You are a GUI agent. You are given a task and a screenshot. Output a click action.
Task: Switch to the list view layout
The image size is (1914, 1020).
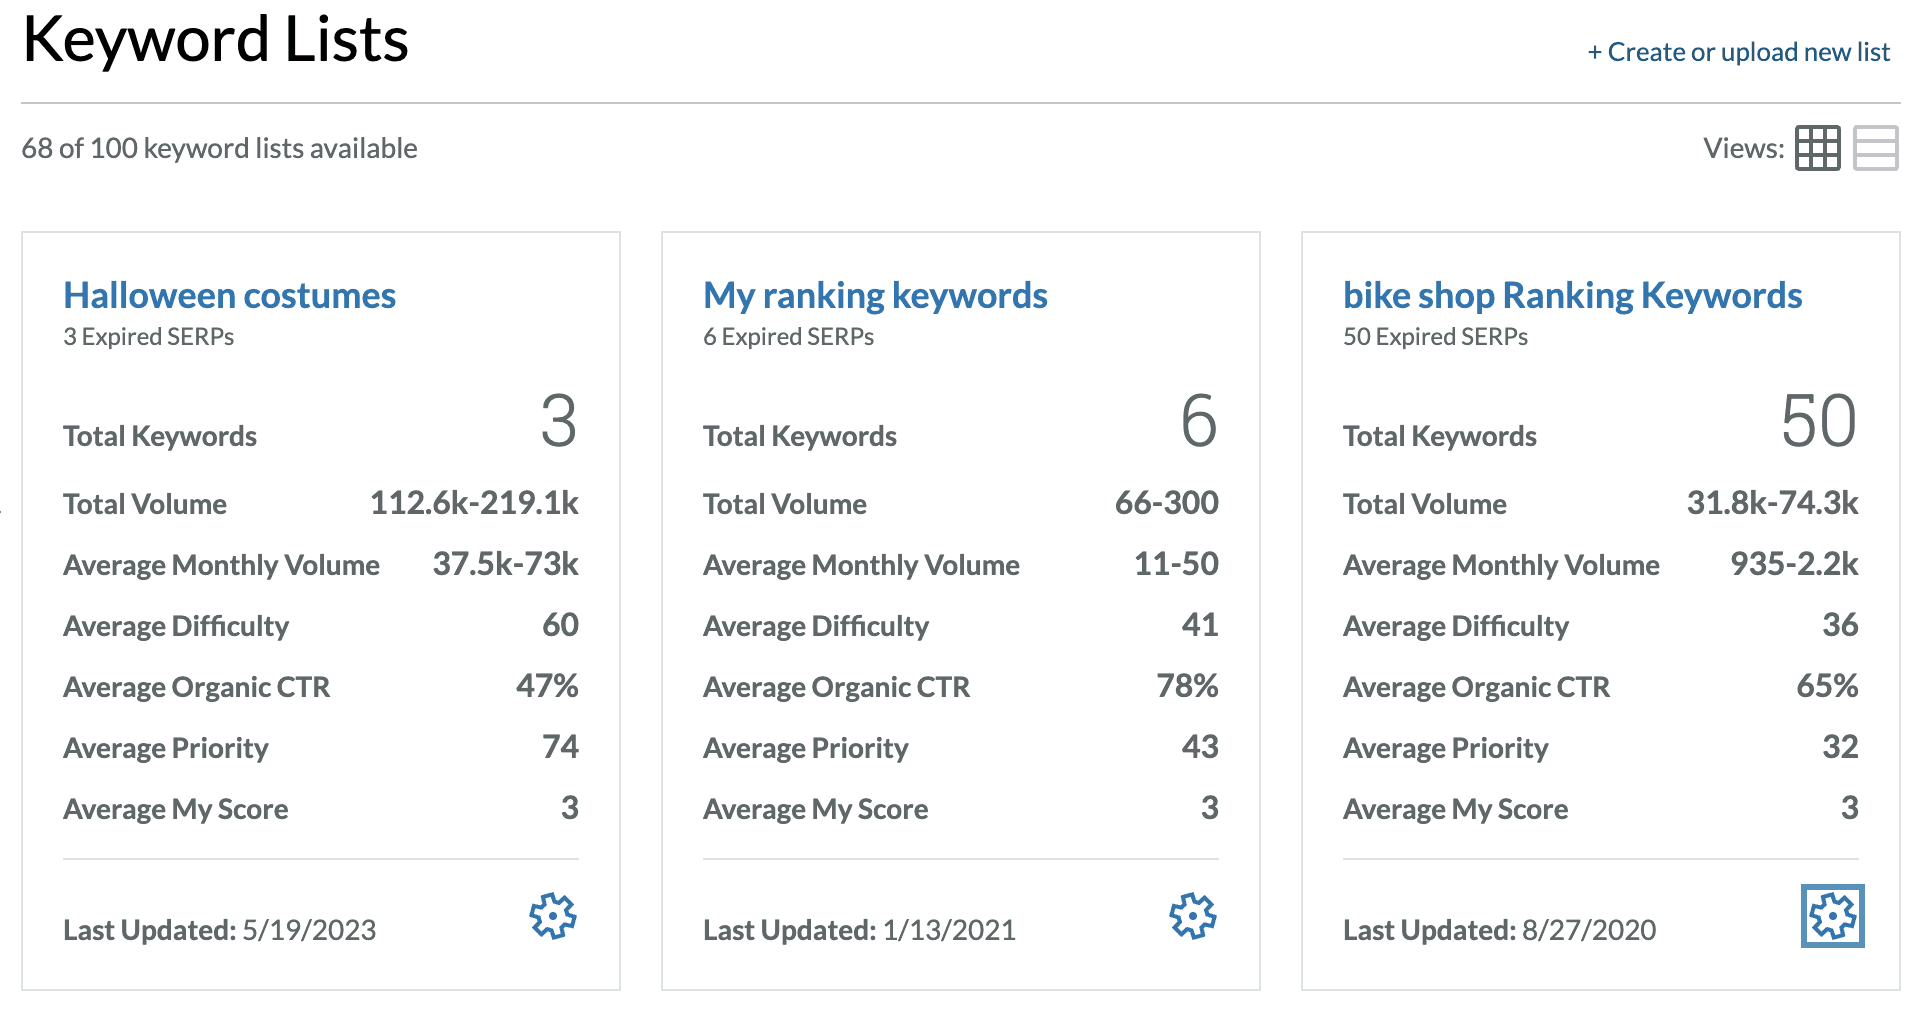click(1875, 149)
